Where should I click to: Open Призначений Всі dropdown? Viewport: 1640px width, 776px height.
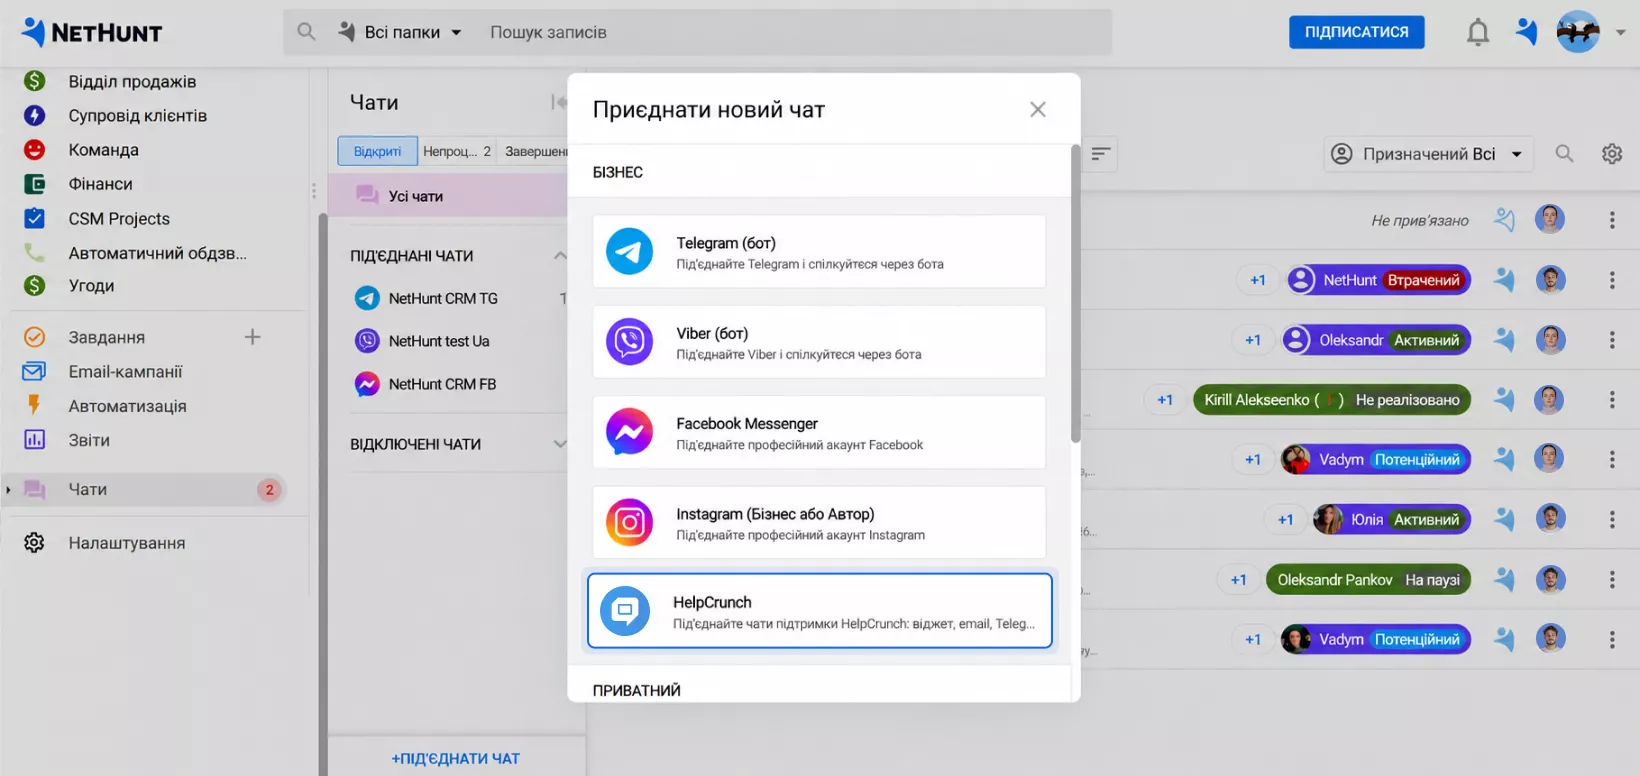point(1428,154)
